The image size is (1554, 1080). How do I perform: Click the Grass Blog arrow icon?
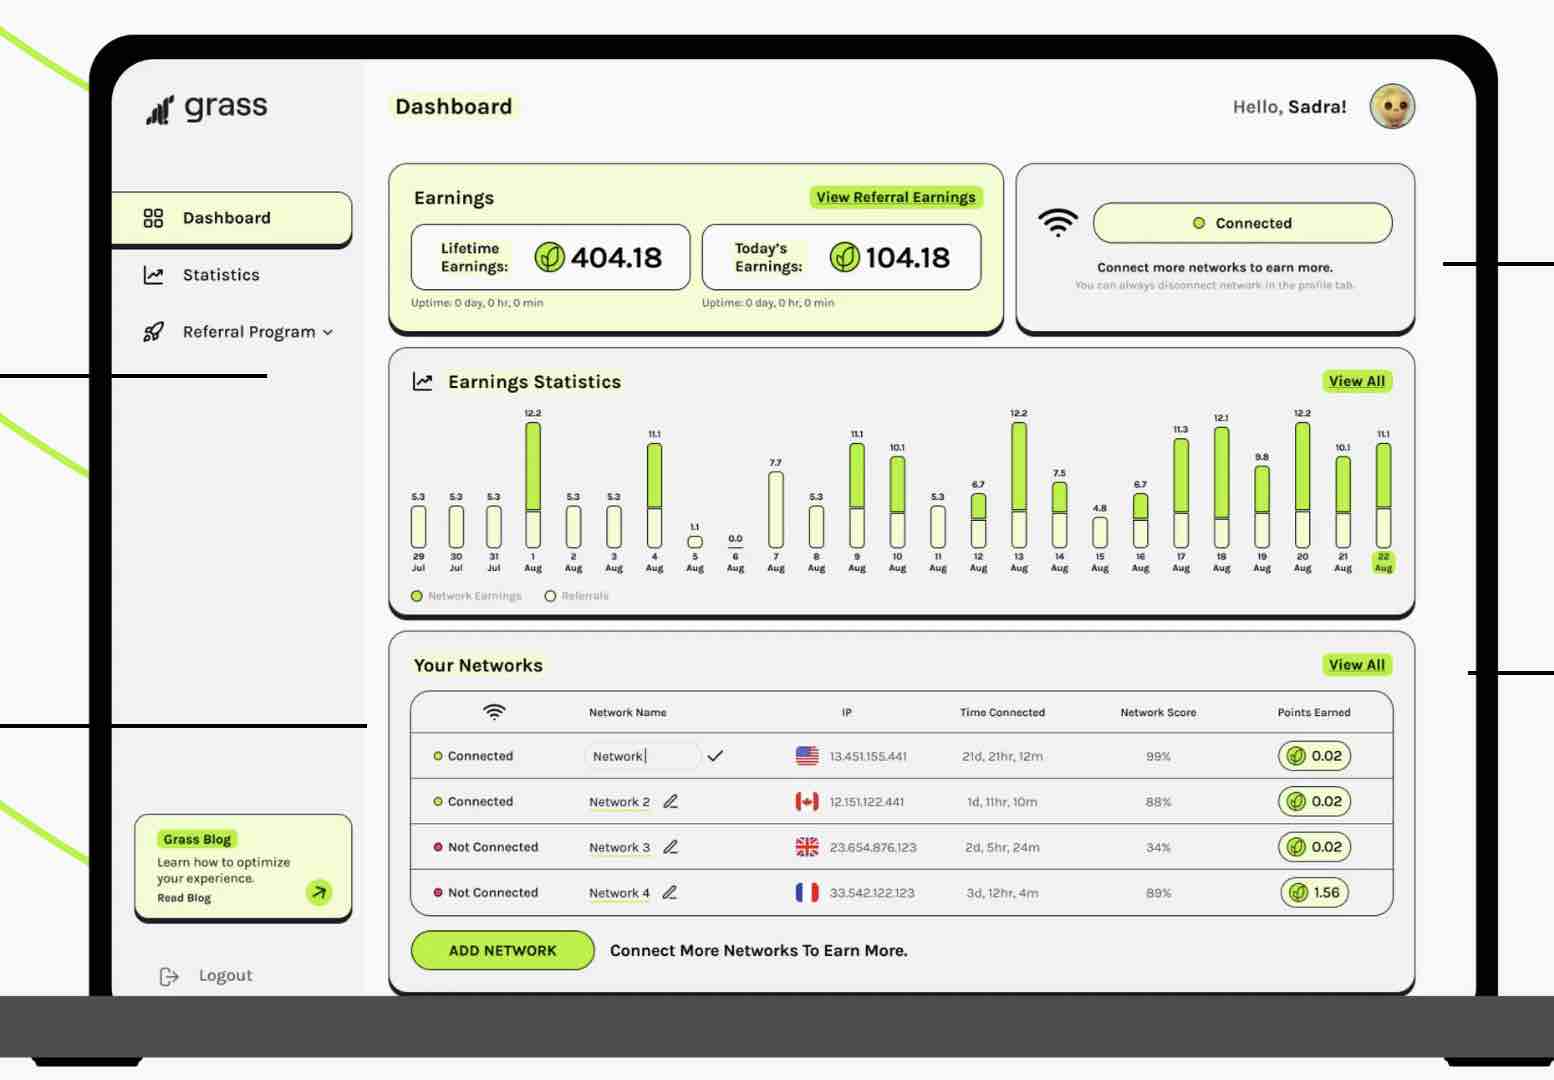[319, 892]
